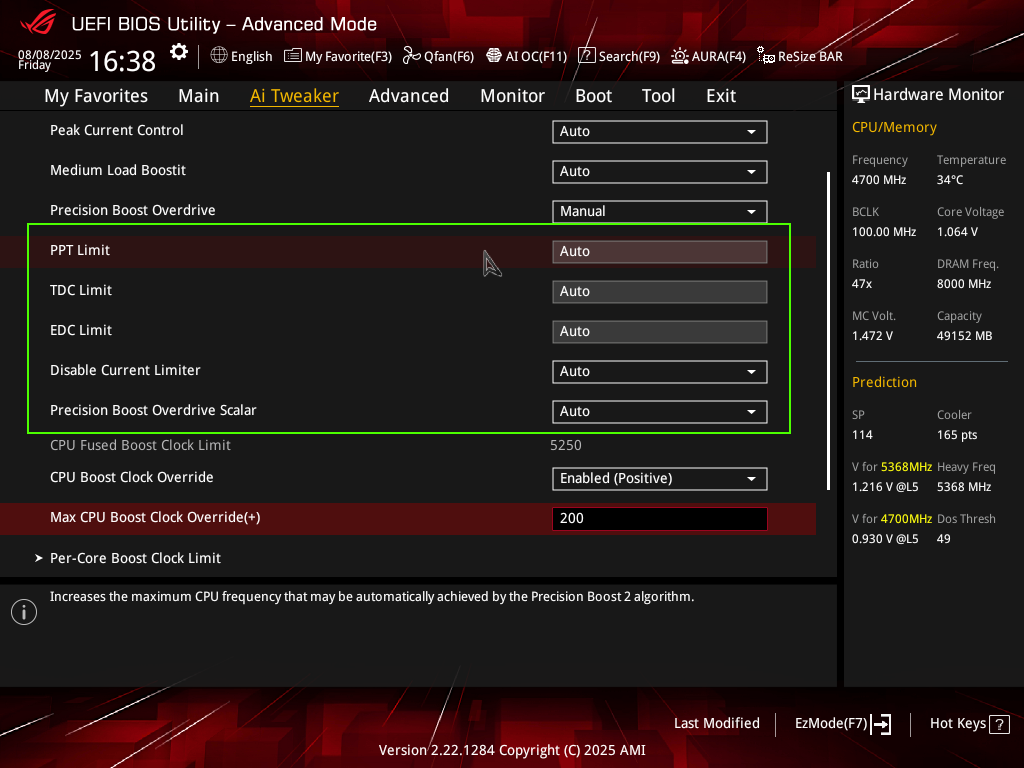The width and height of the screenshot is (1024, 768).
Task: Switch to Monitor tab
Action: tap(513, 96)
